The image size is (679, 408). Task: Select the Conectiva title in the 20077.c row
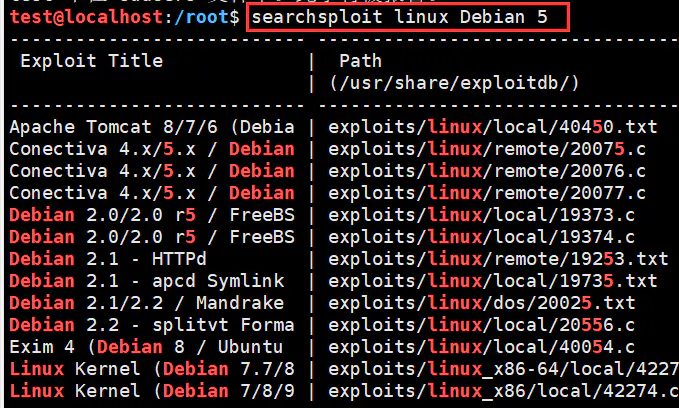tap(152, 193)
